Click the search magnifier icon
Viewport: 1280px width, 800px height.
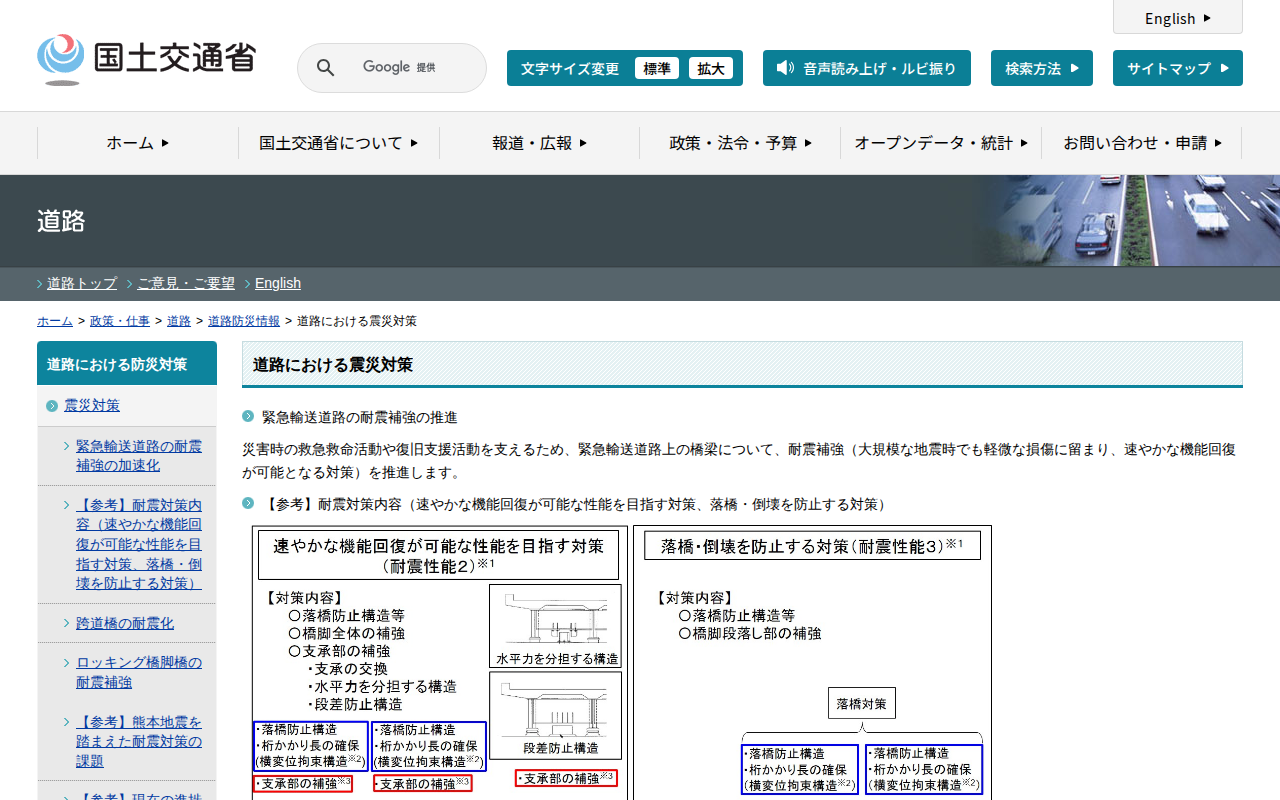[325, 68]
